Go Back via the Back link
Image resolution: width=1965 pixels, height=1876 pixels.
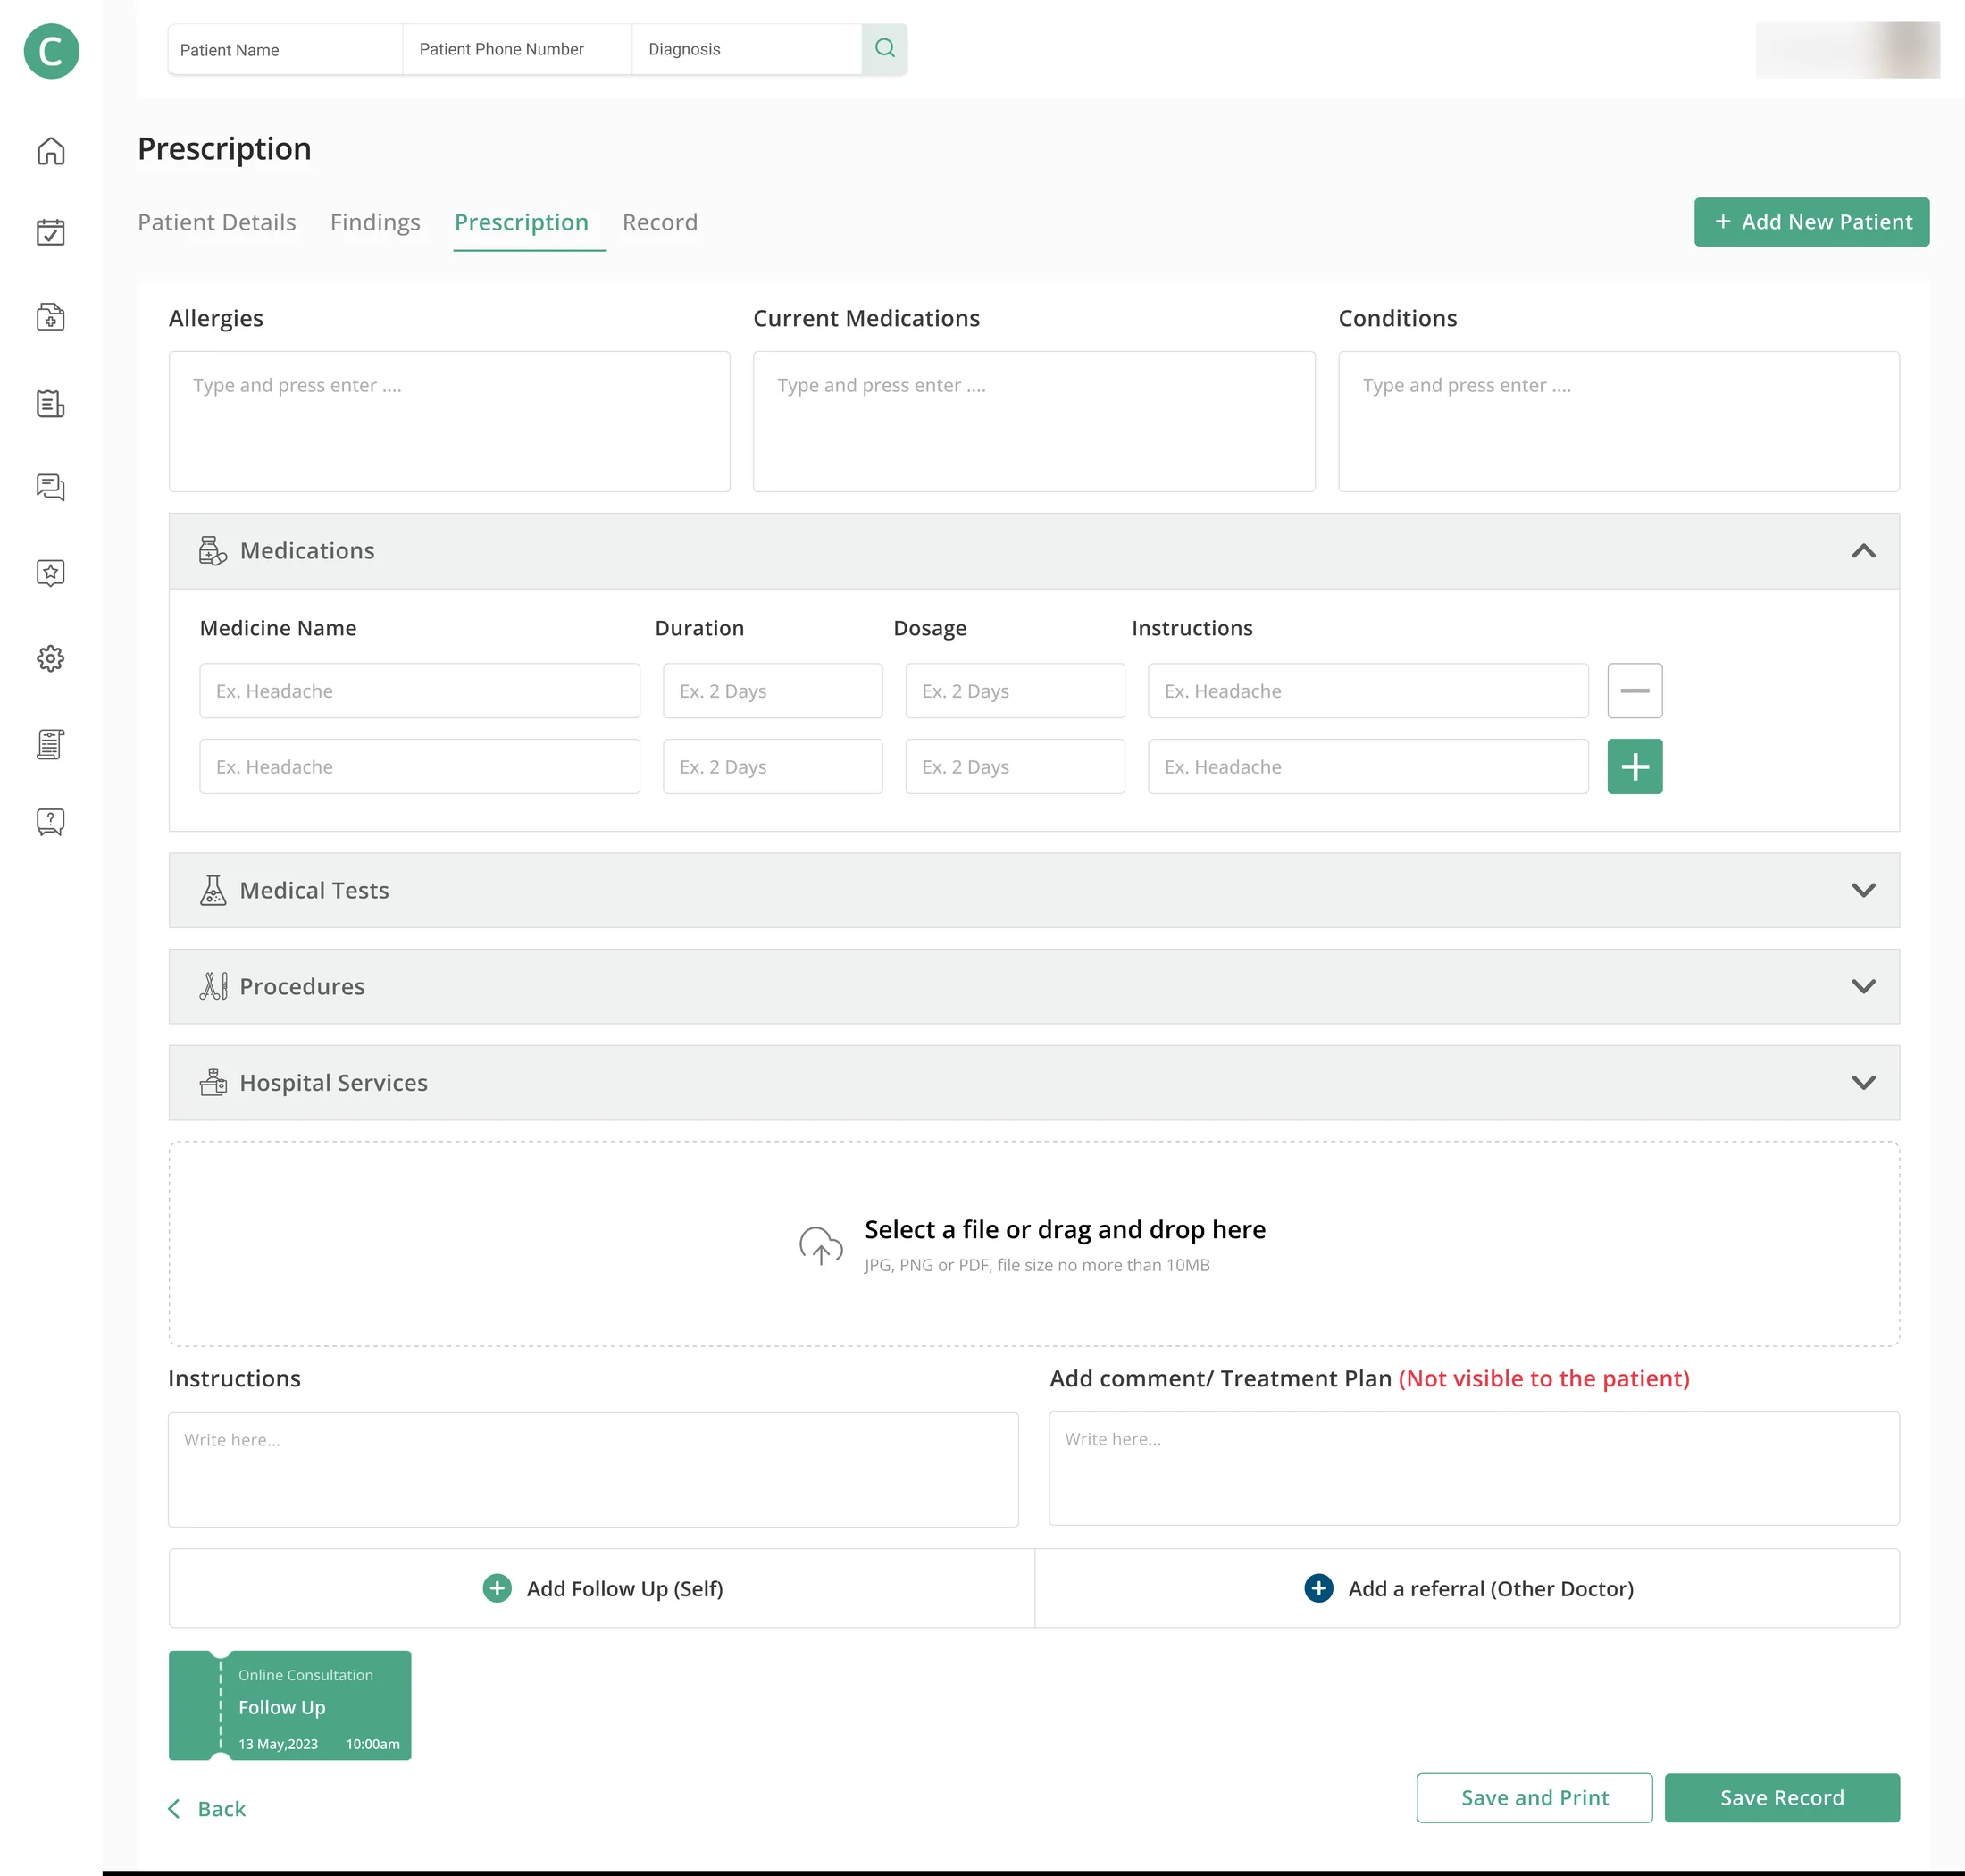pyautogui.click(x=207, y=1808)
